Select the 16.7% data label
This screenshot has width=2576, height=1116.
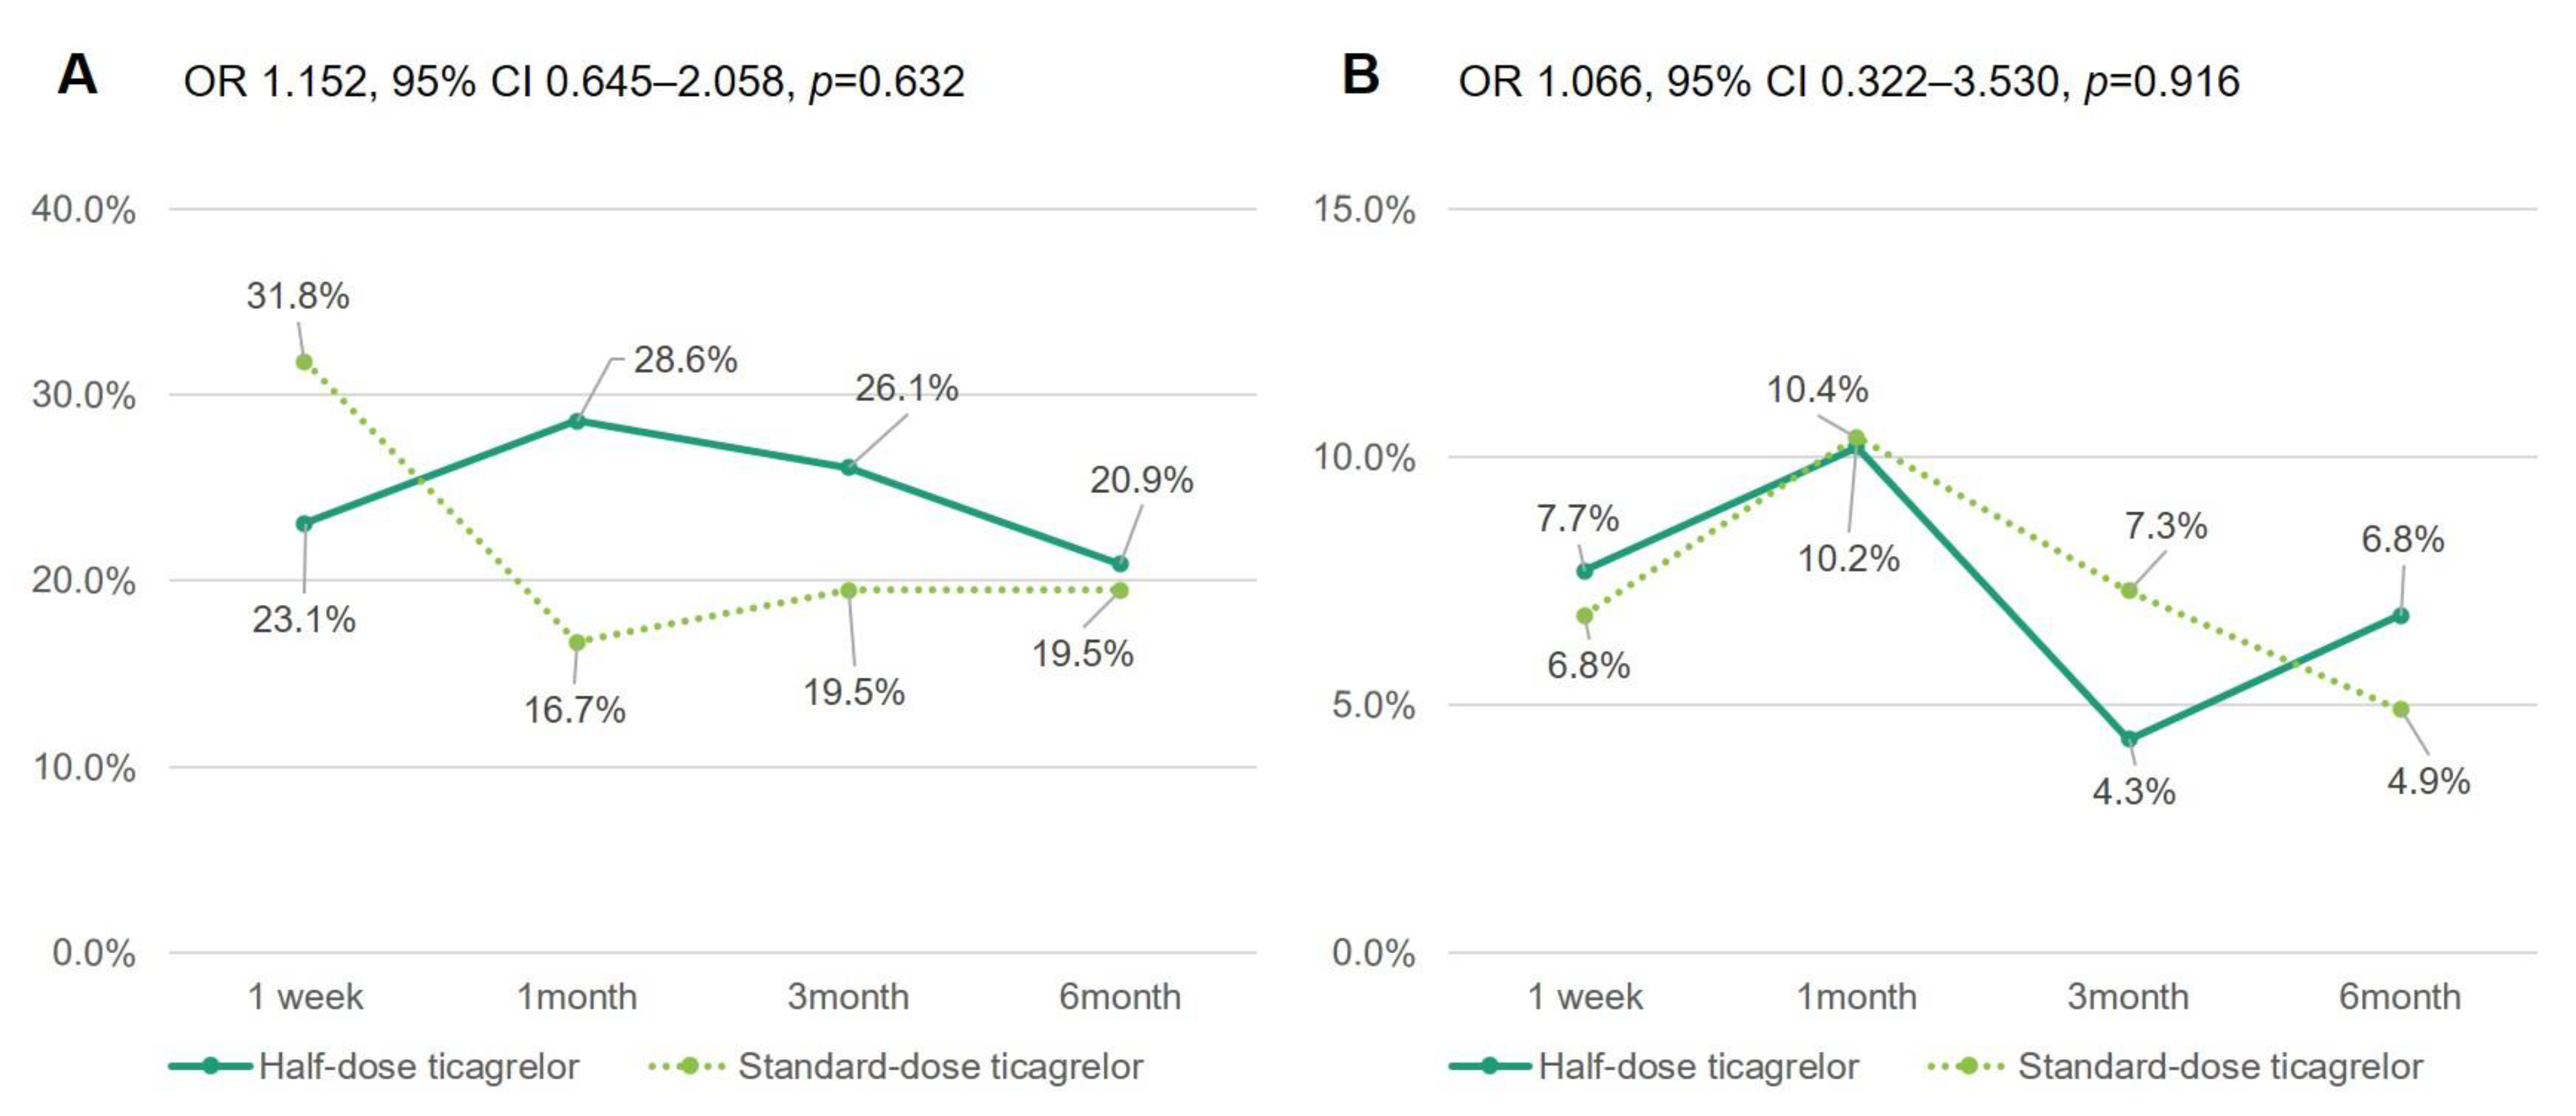575,710
